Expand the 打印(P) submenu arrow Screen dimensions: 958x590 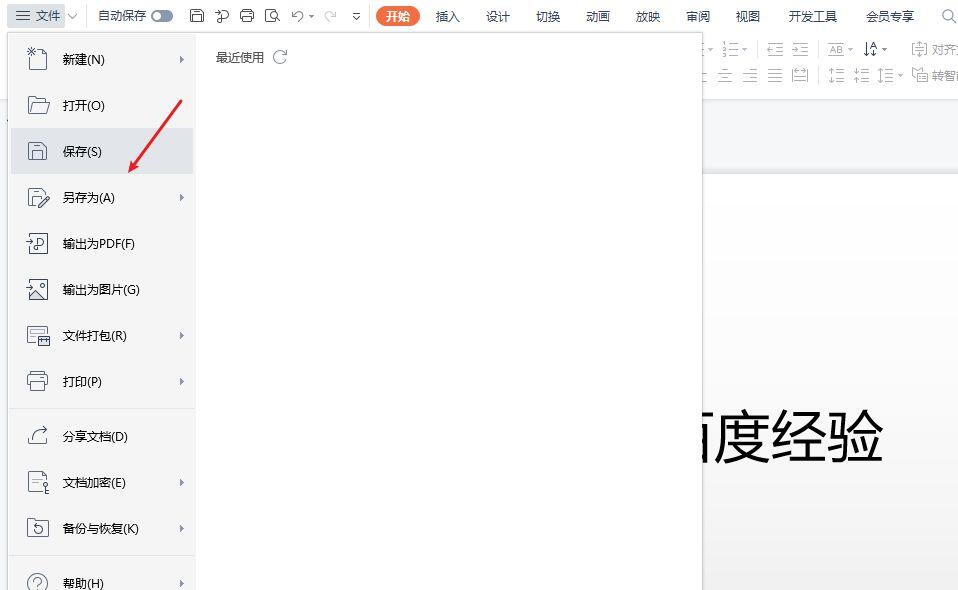pyautogui.click(x=181, y=381)
